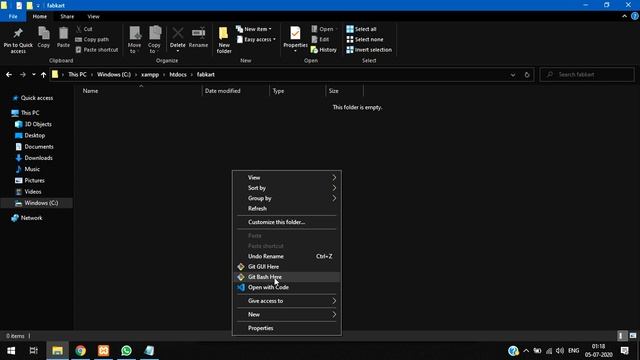
Task: Open Chrome from the taskbar
Action: [x=80, y=351]
